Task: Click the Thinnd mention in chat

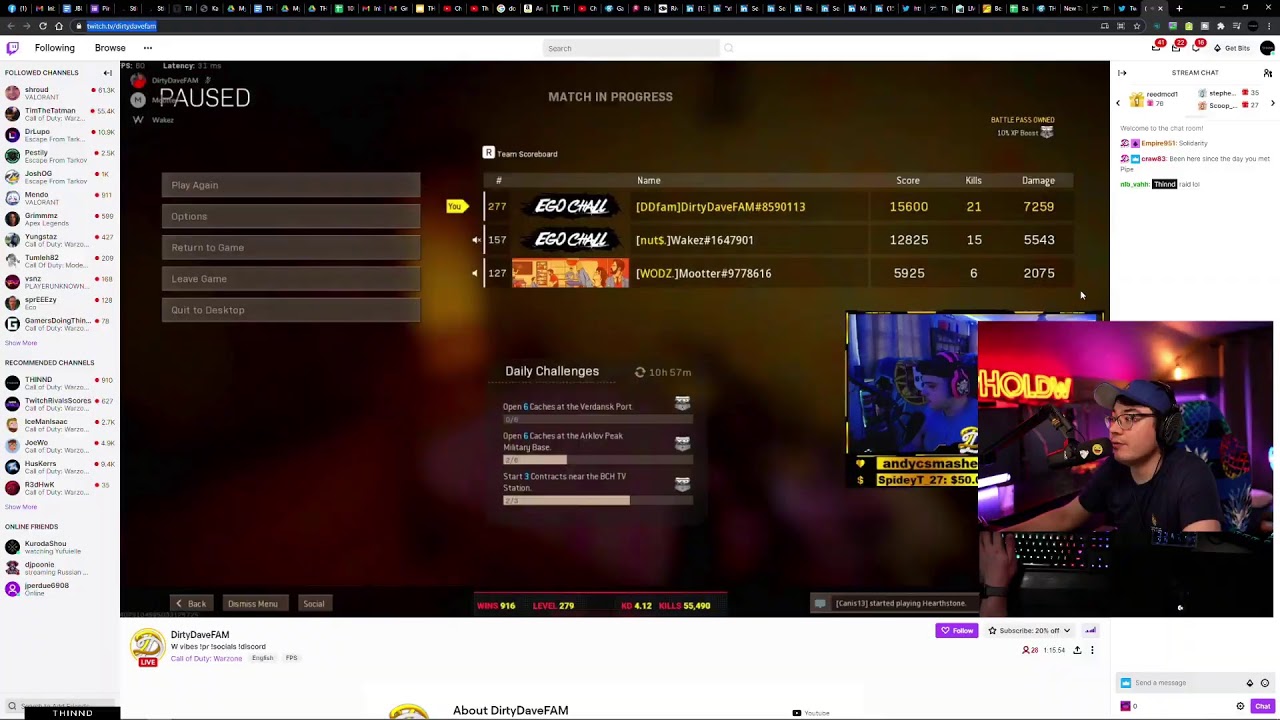Action: (x=1164, y=184)
